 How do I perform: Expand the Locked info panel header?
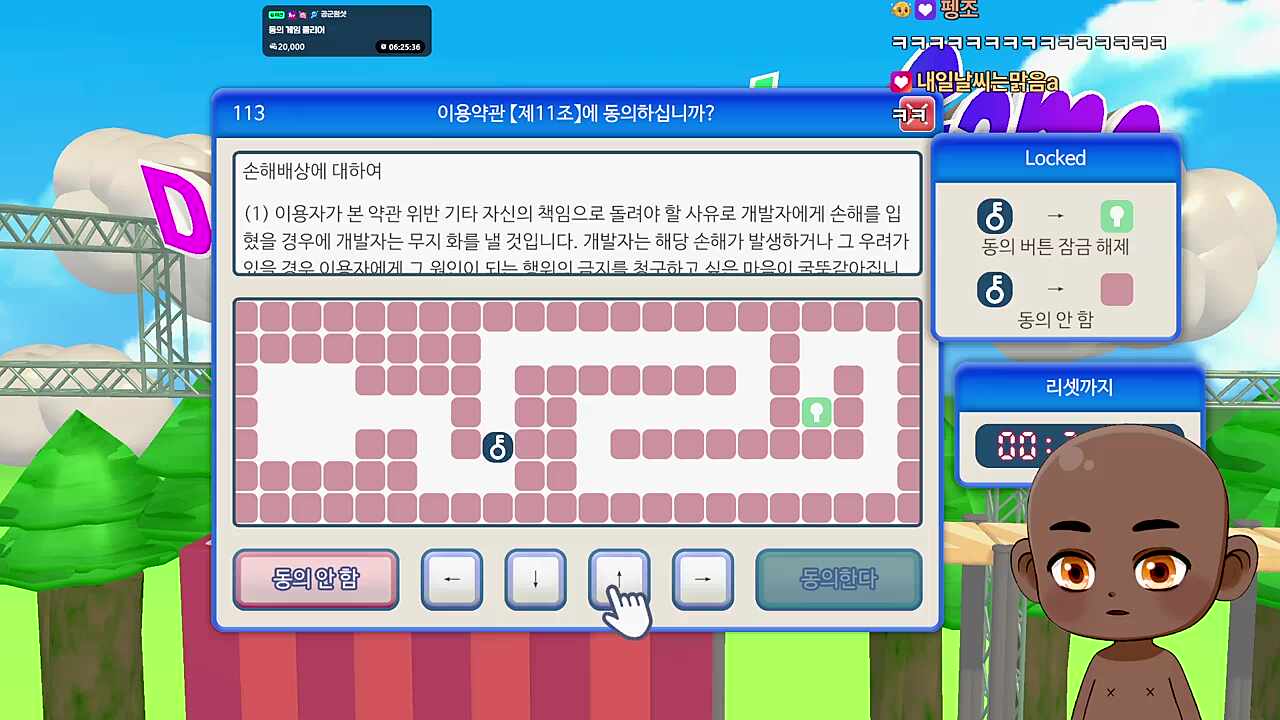point(1055,158)
